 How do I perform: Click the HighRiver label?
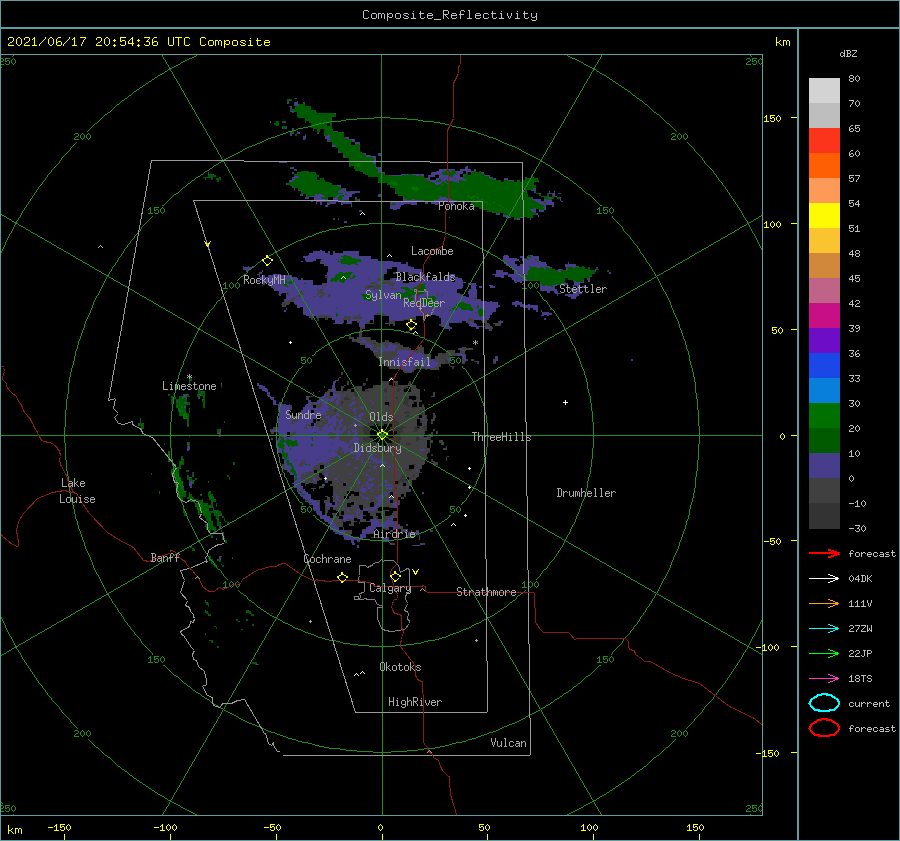coord(415,702)
